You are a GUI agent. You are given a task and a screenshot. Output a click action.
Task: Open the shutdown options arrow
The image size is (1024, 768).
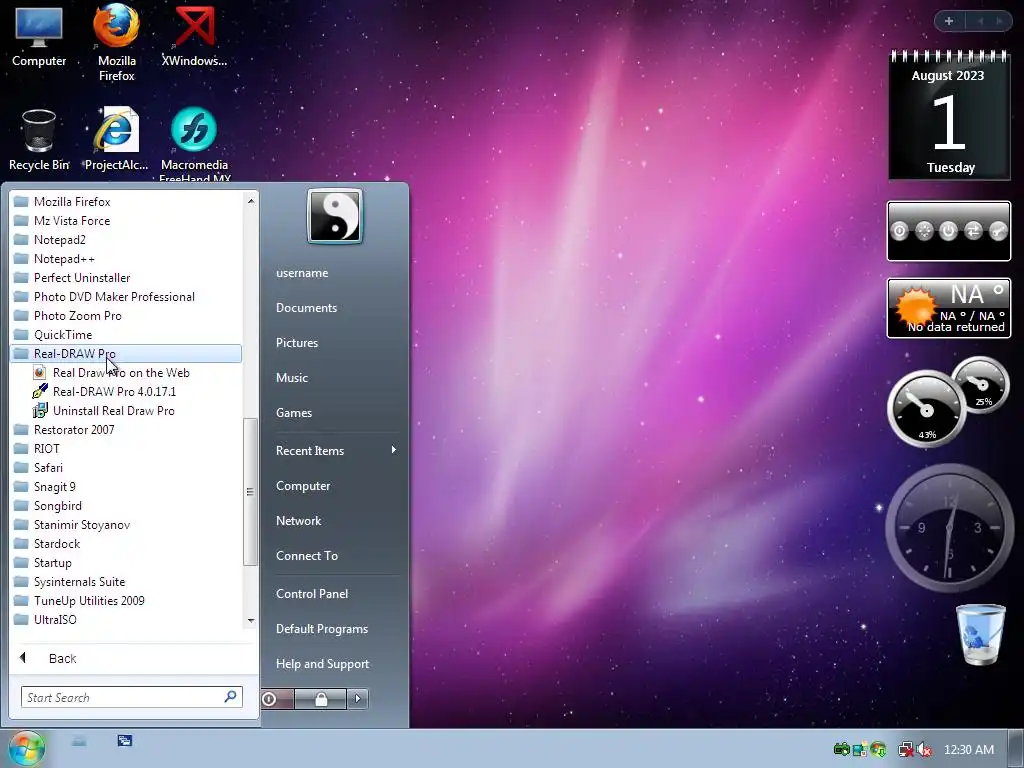pos(357,699)
